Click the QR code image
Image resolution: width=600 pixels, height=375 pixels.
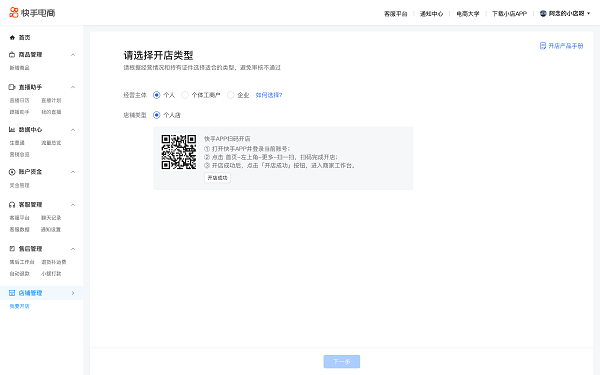179,152
